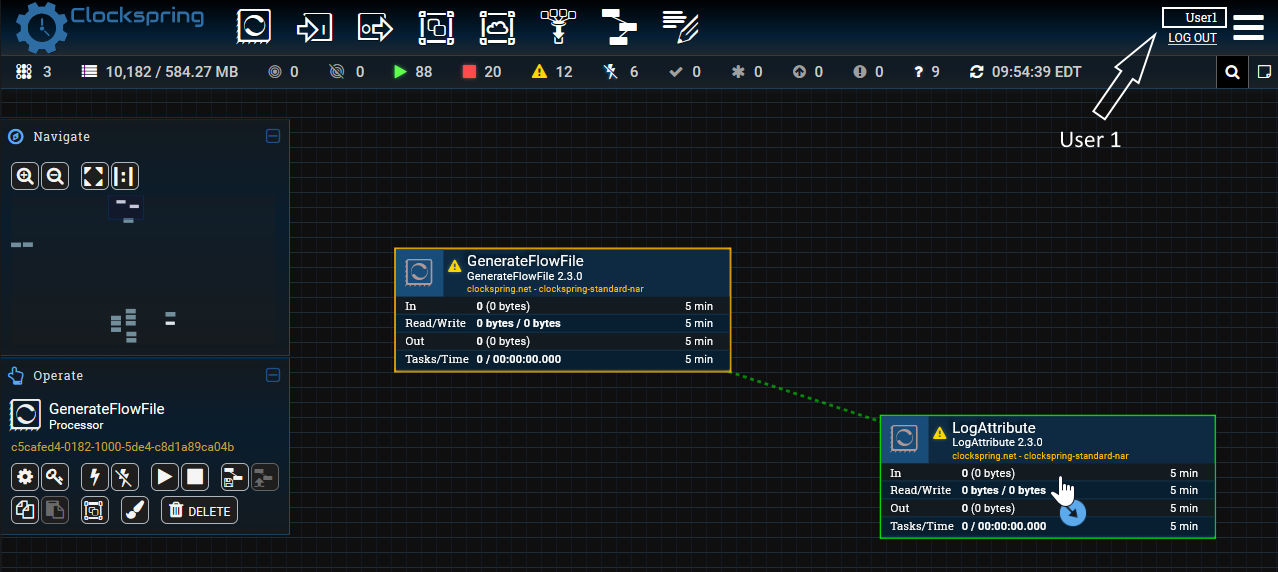This screenshot has height=572, width=1278.
Task: Click the Clockspring logo
Action: [110, 27]
